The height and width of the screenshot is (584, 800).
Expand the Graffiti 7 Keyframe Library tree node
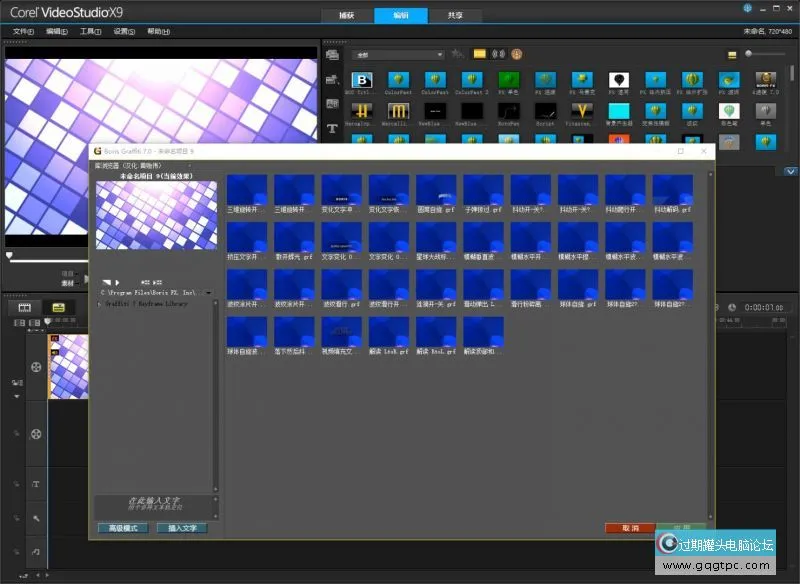(x=98, y=303)
